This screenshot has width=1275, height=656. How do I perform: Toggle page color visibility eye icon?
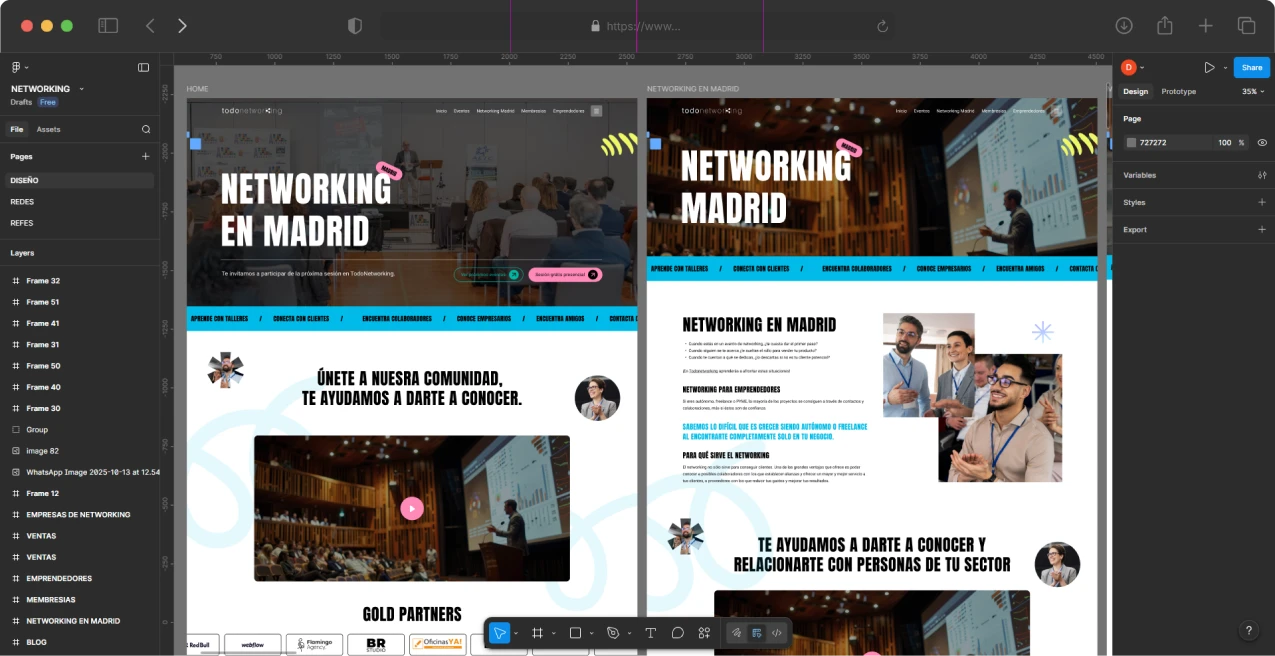coord(1262,142)
